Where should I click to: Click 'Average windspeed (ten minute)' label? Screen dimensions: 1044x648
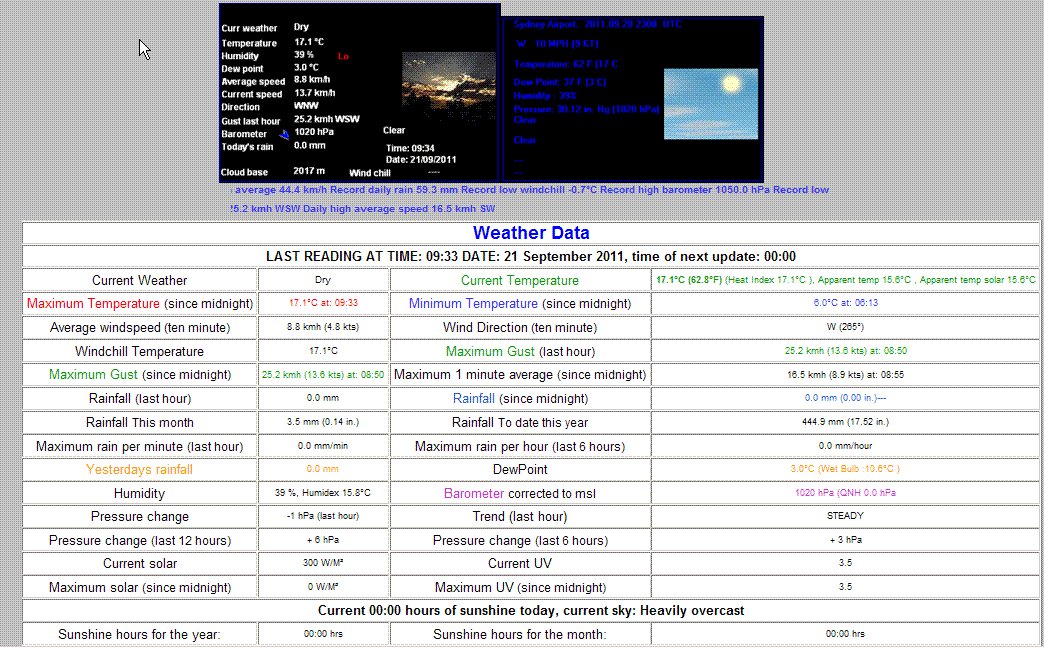coord(140,328)
